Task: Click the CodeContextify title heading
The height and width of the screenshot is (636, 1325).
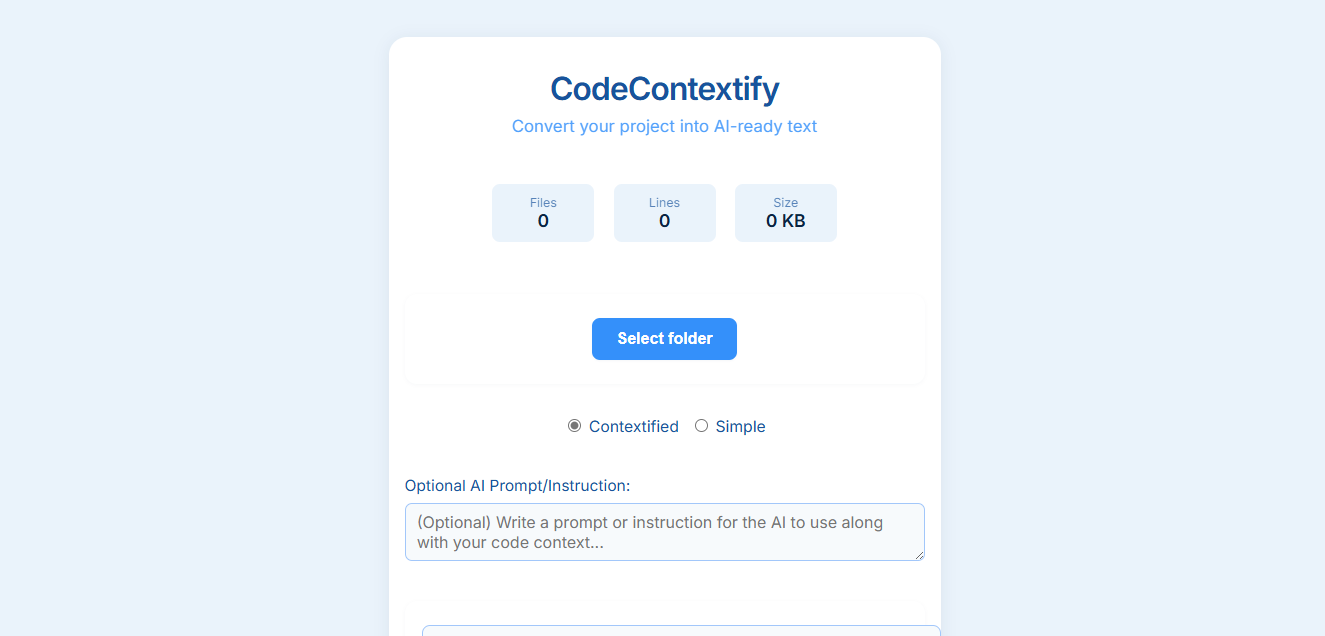Action: pos(664,89)
